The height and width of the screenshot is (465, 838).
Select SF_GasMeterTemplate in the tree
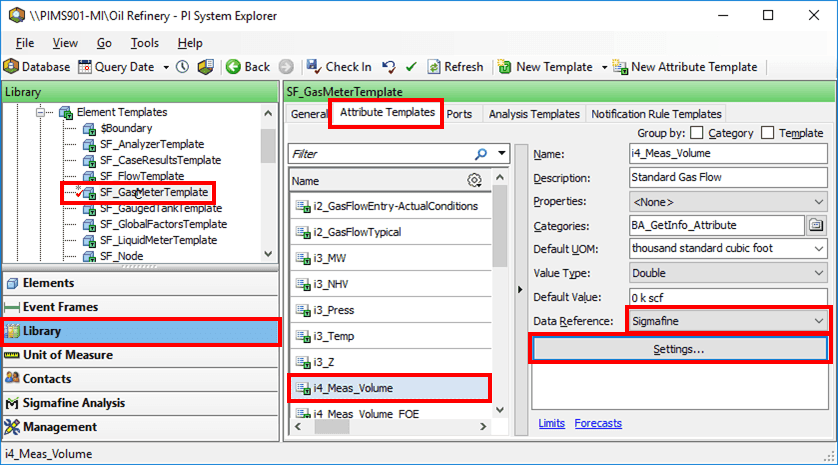point(154,192)
